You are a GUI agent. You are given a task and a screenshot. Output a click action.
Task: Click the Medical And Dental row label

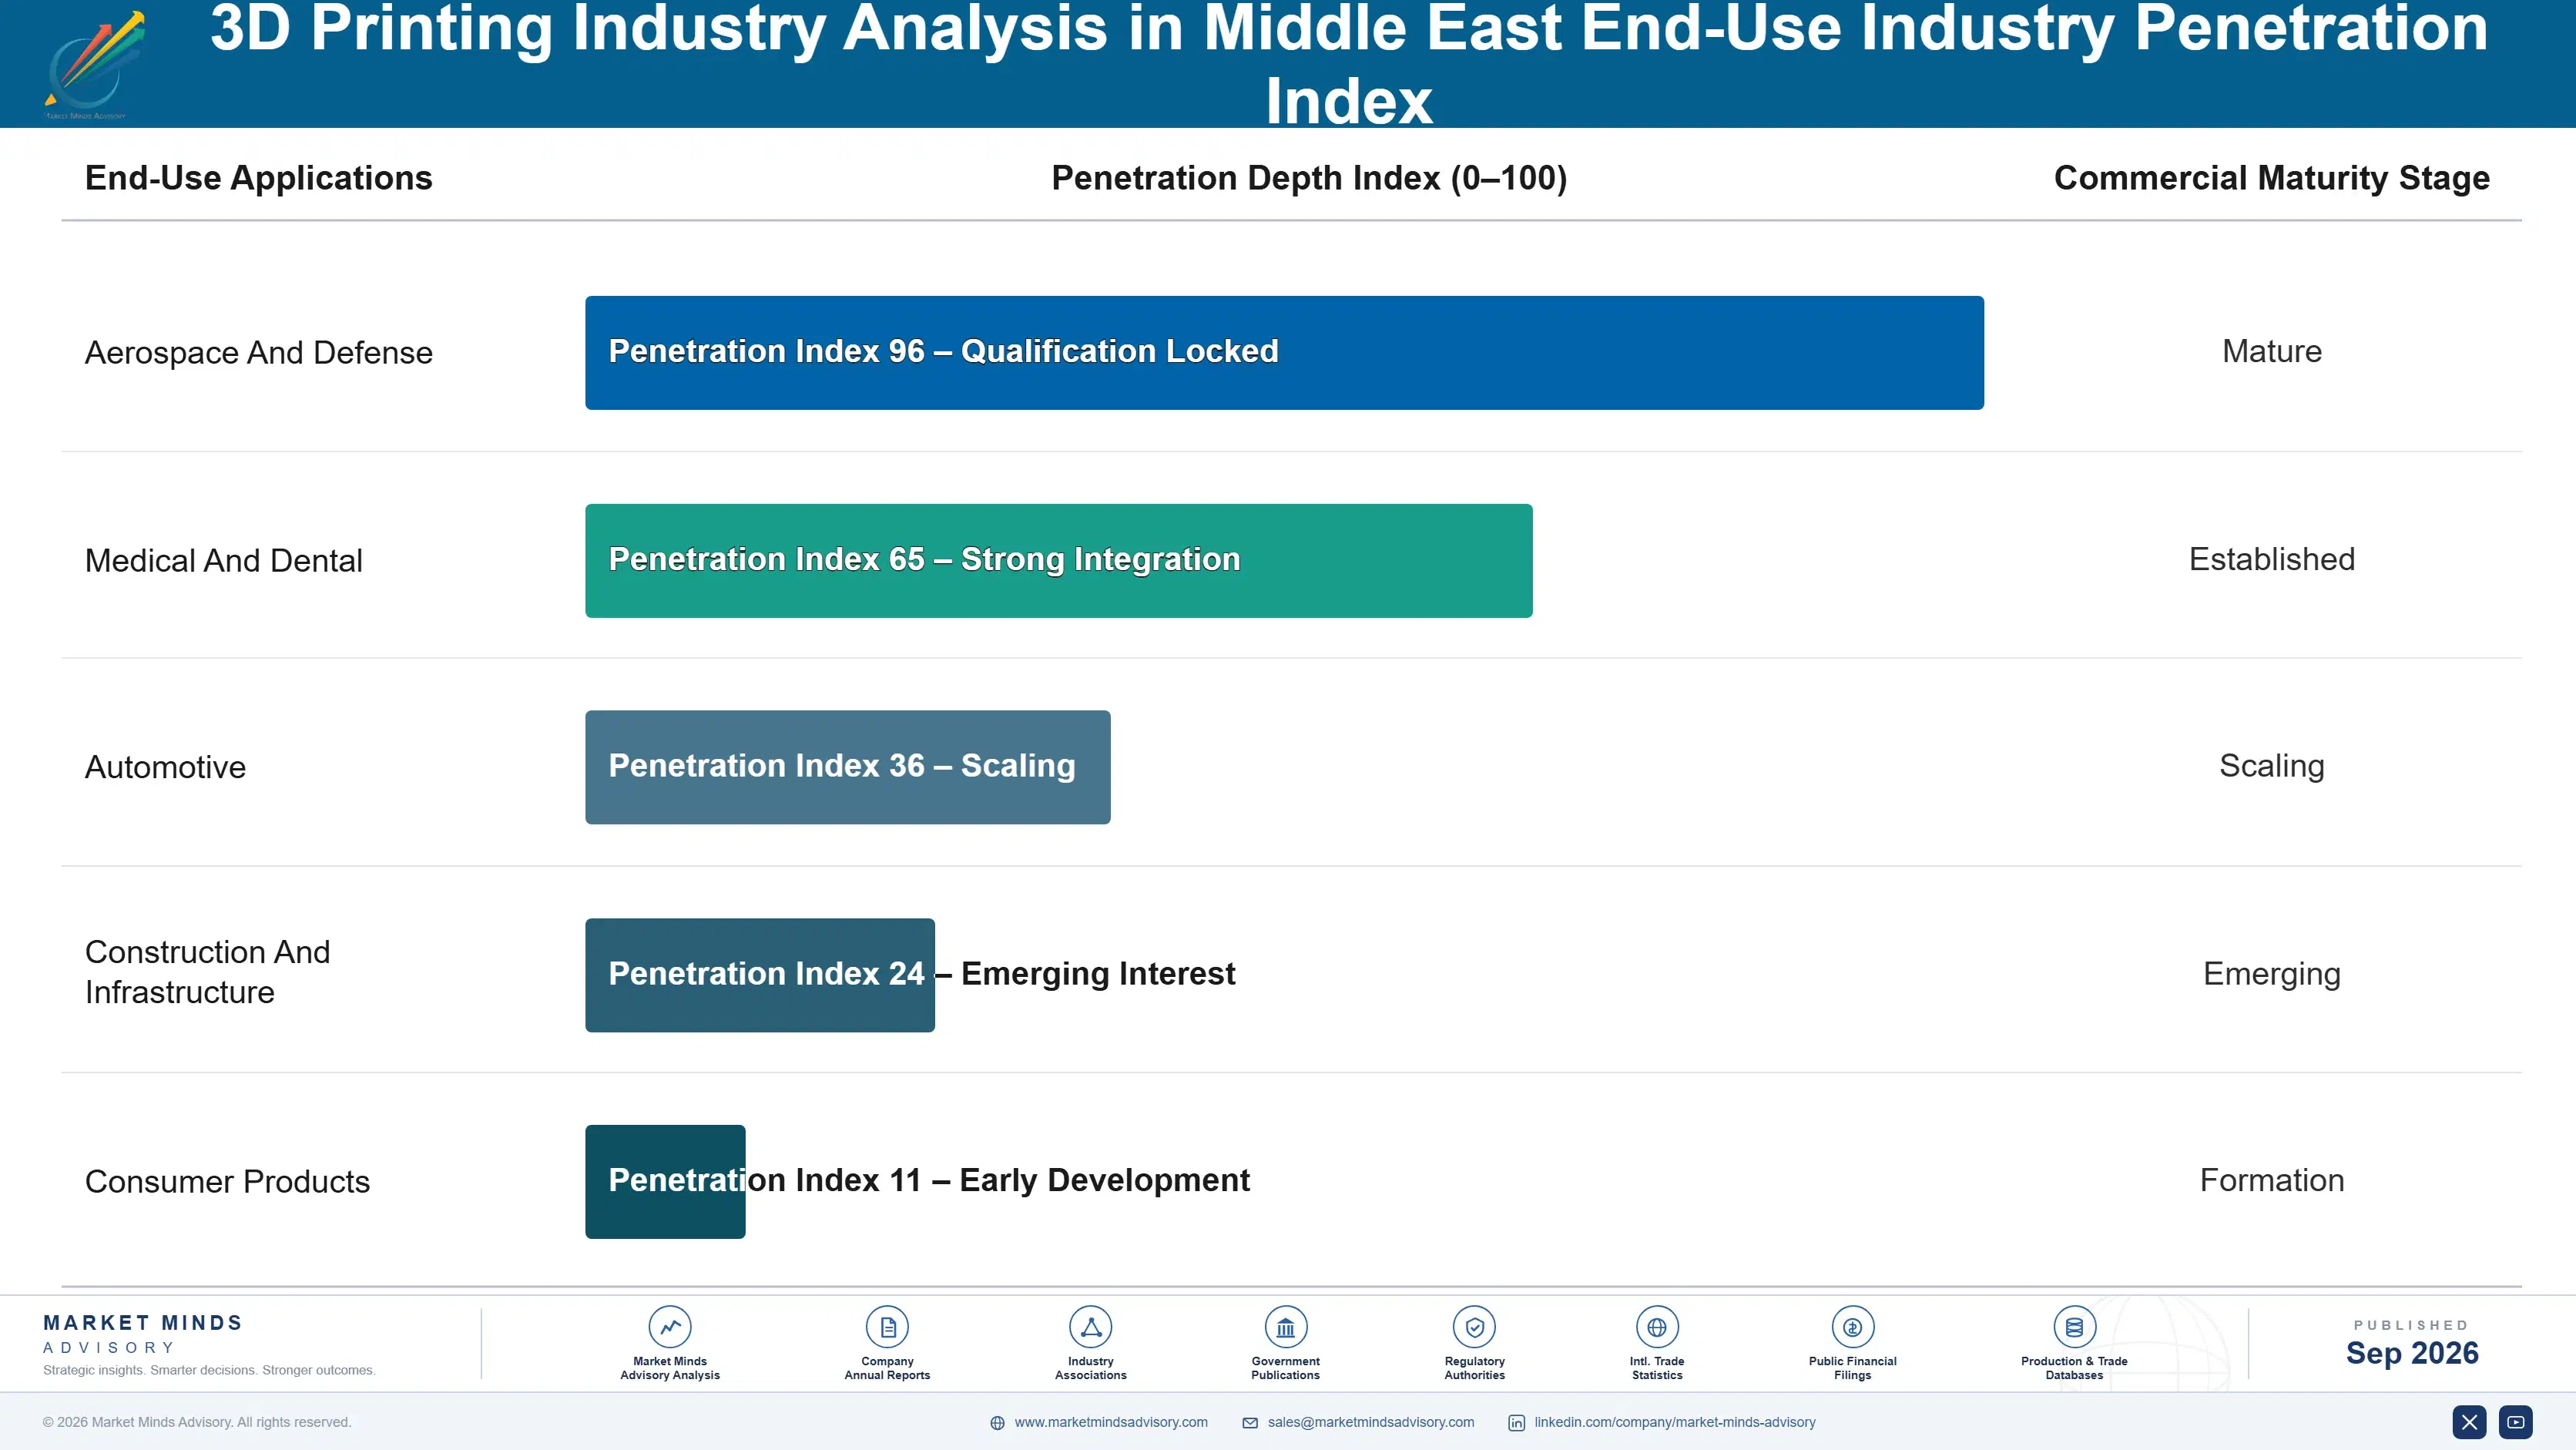click(x=223, y=561)
